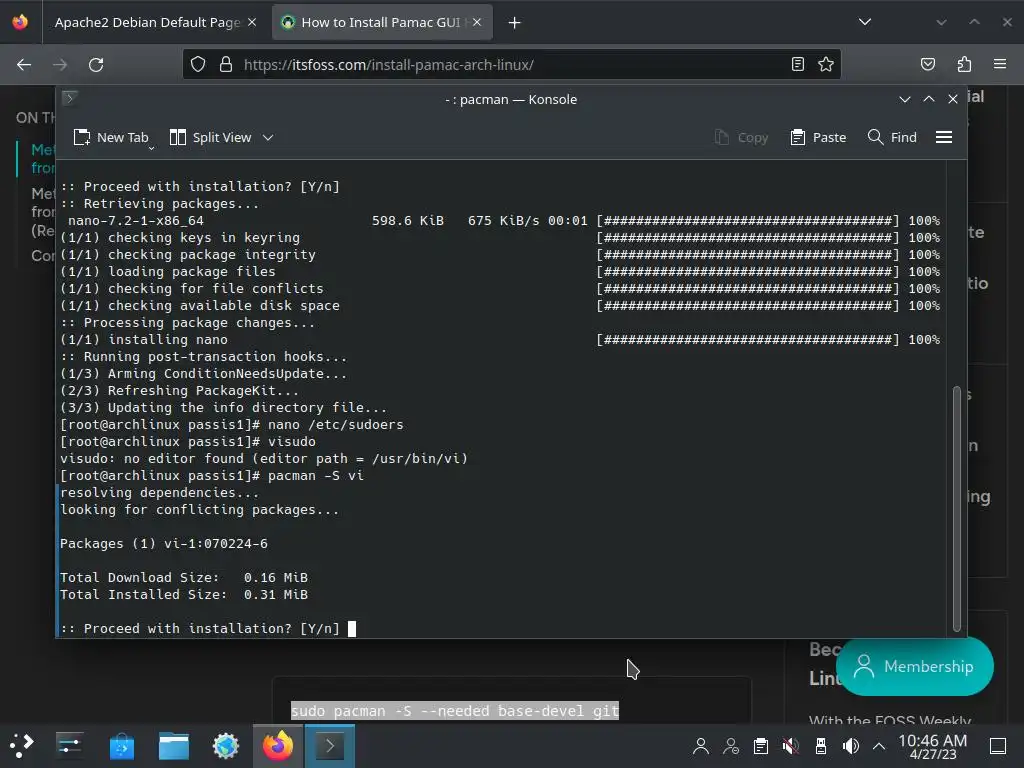Screen dimensions: 1024x768
Task: Click the user-with-gear tray icon
Action: pos(731,746)
